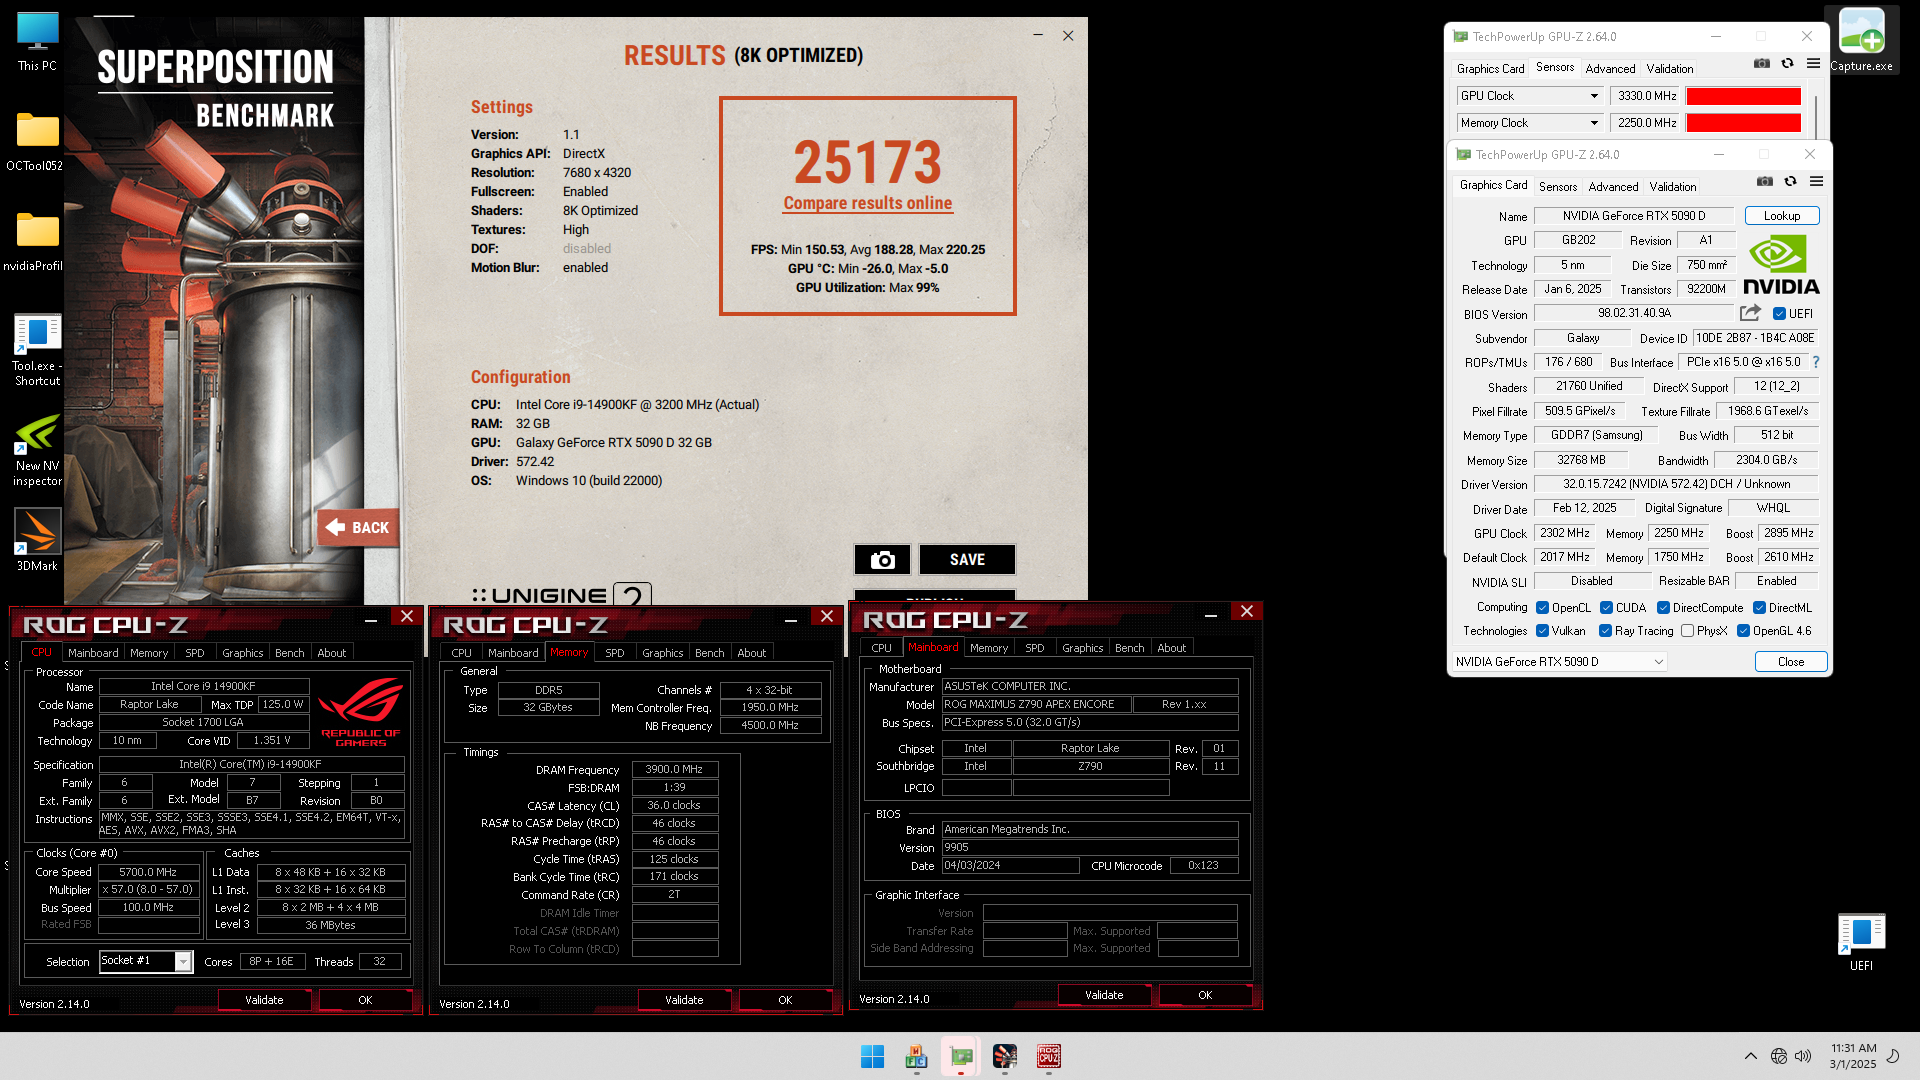Click Compare results online link

point(867,203)
